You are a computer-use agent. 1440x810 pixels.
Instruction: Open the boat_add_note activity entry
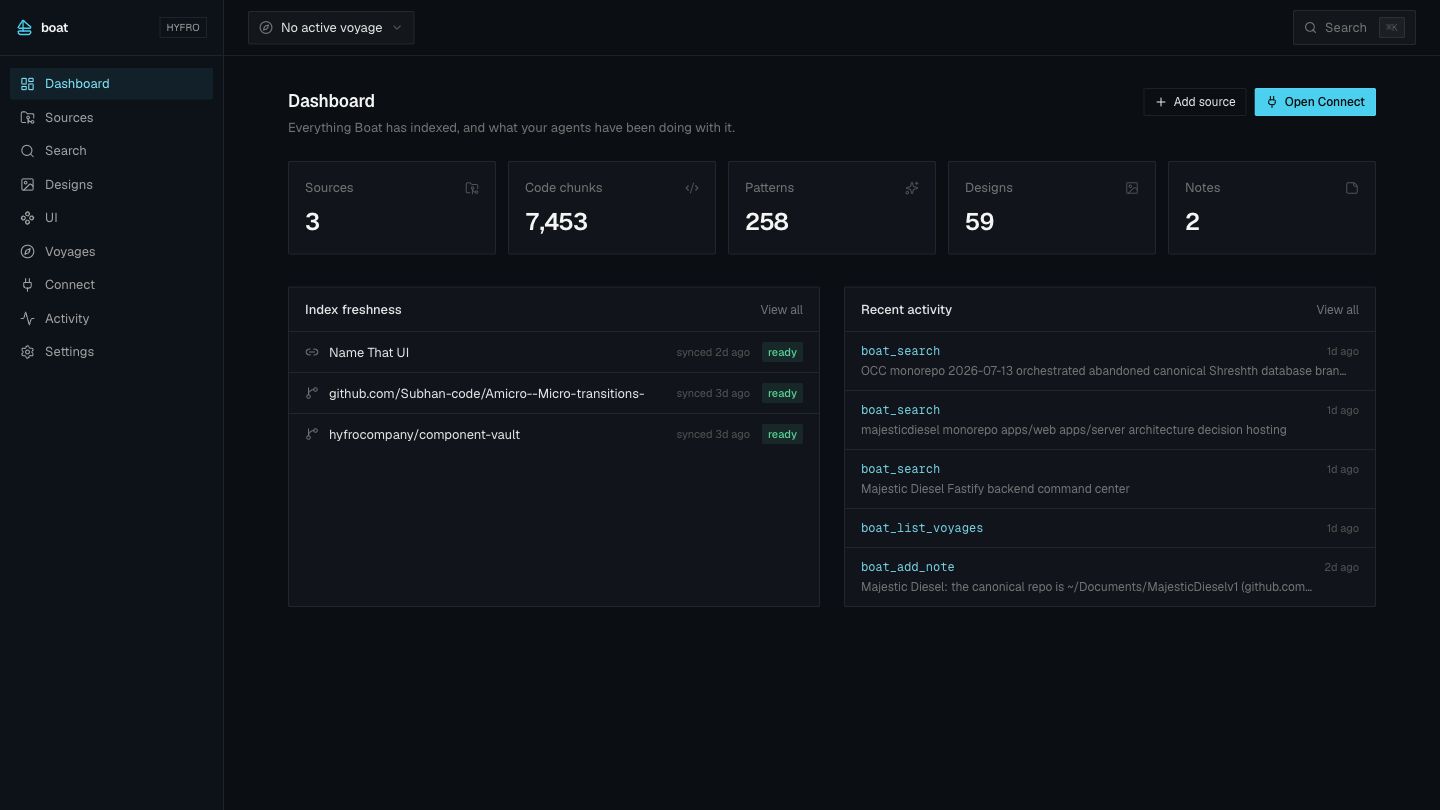[x=1110, y=577]
